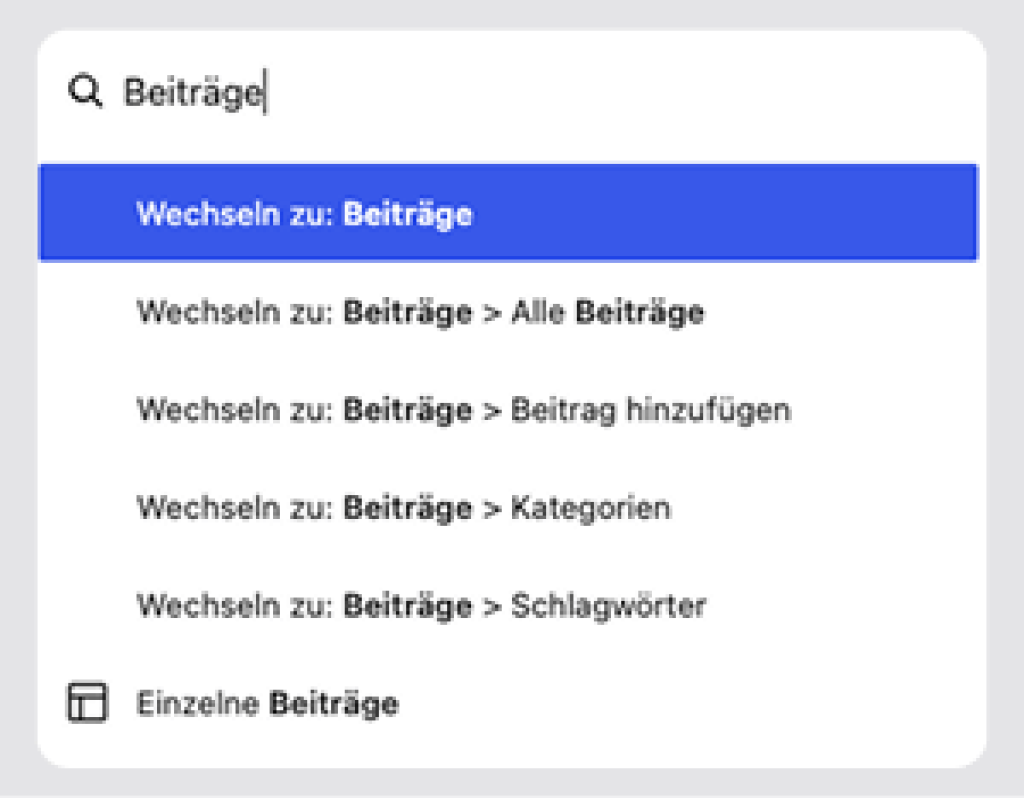Open the Einzelne Beiträge entry
Screen dimensions: 1024x798
(266, 703)
